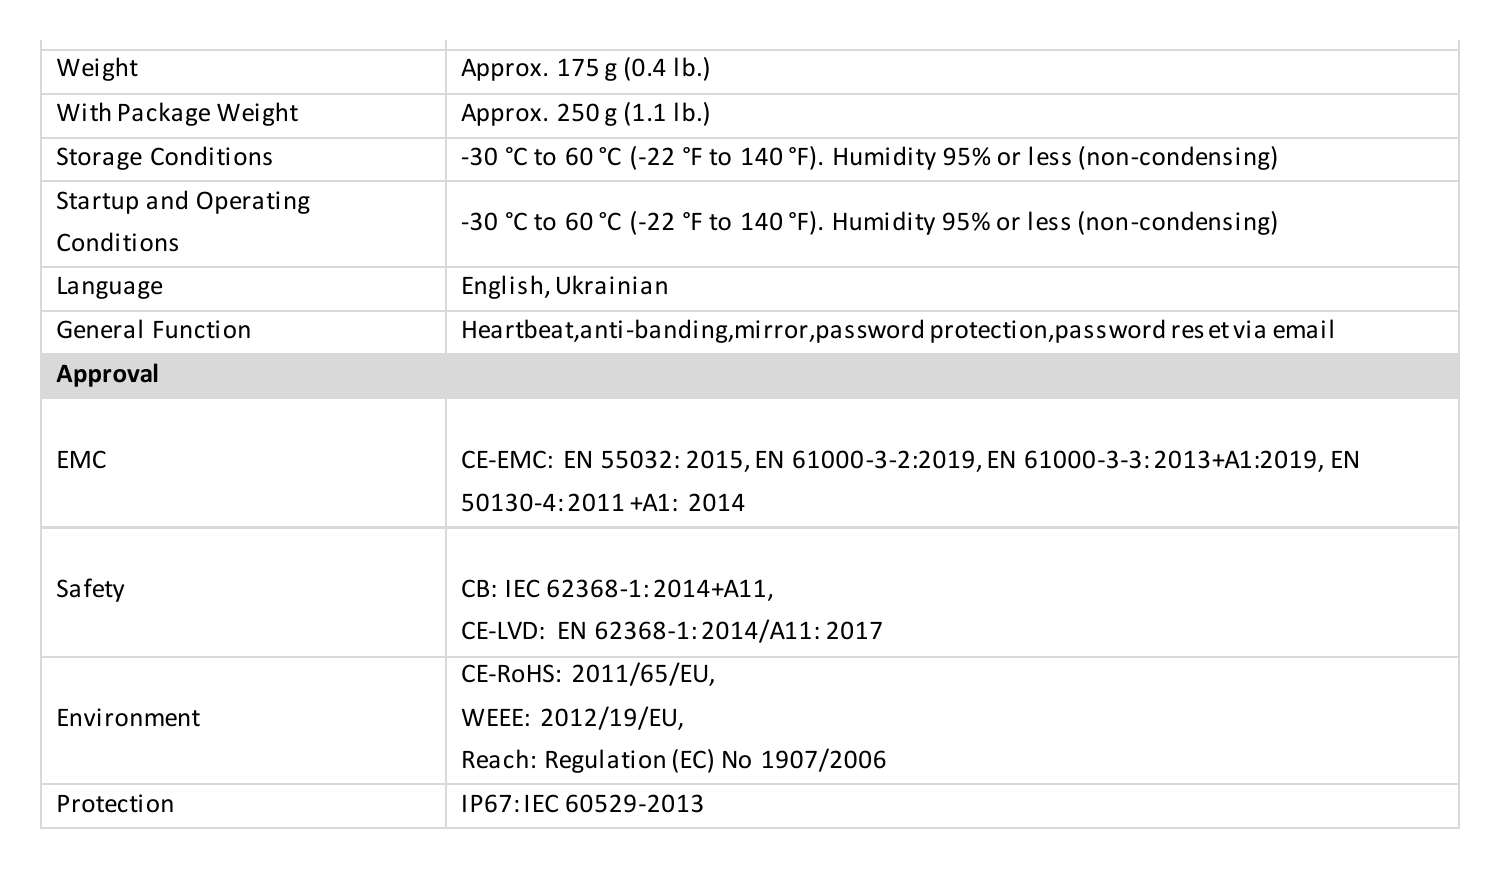Click the Safety row label
The image size is (1500, 869).
click(x=90, y=588)
